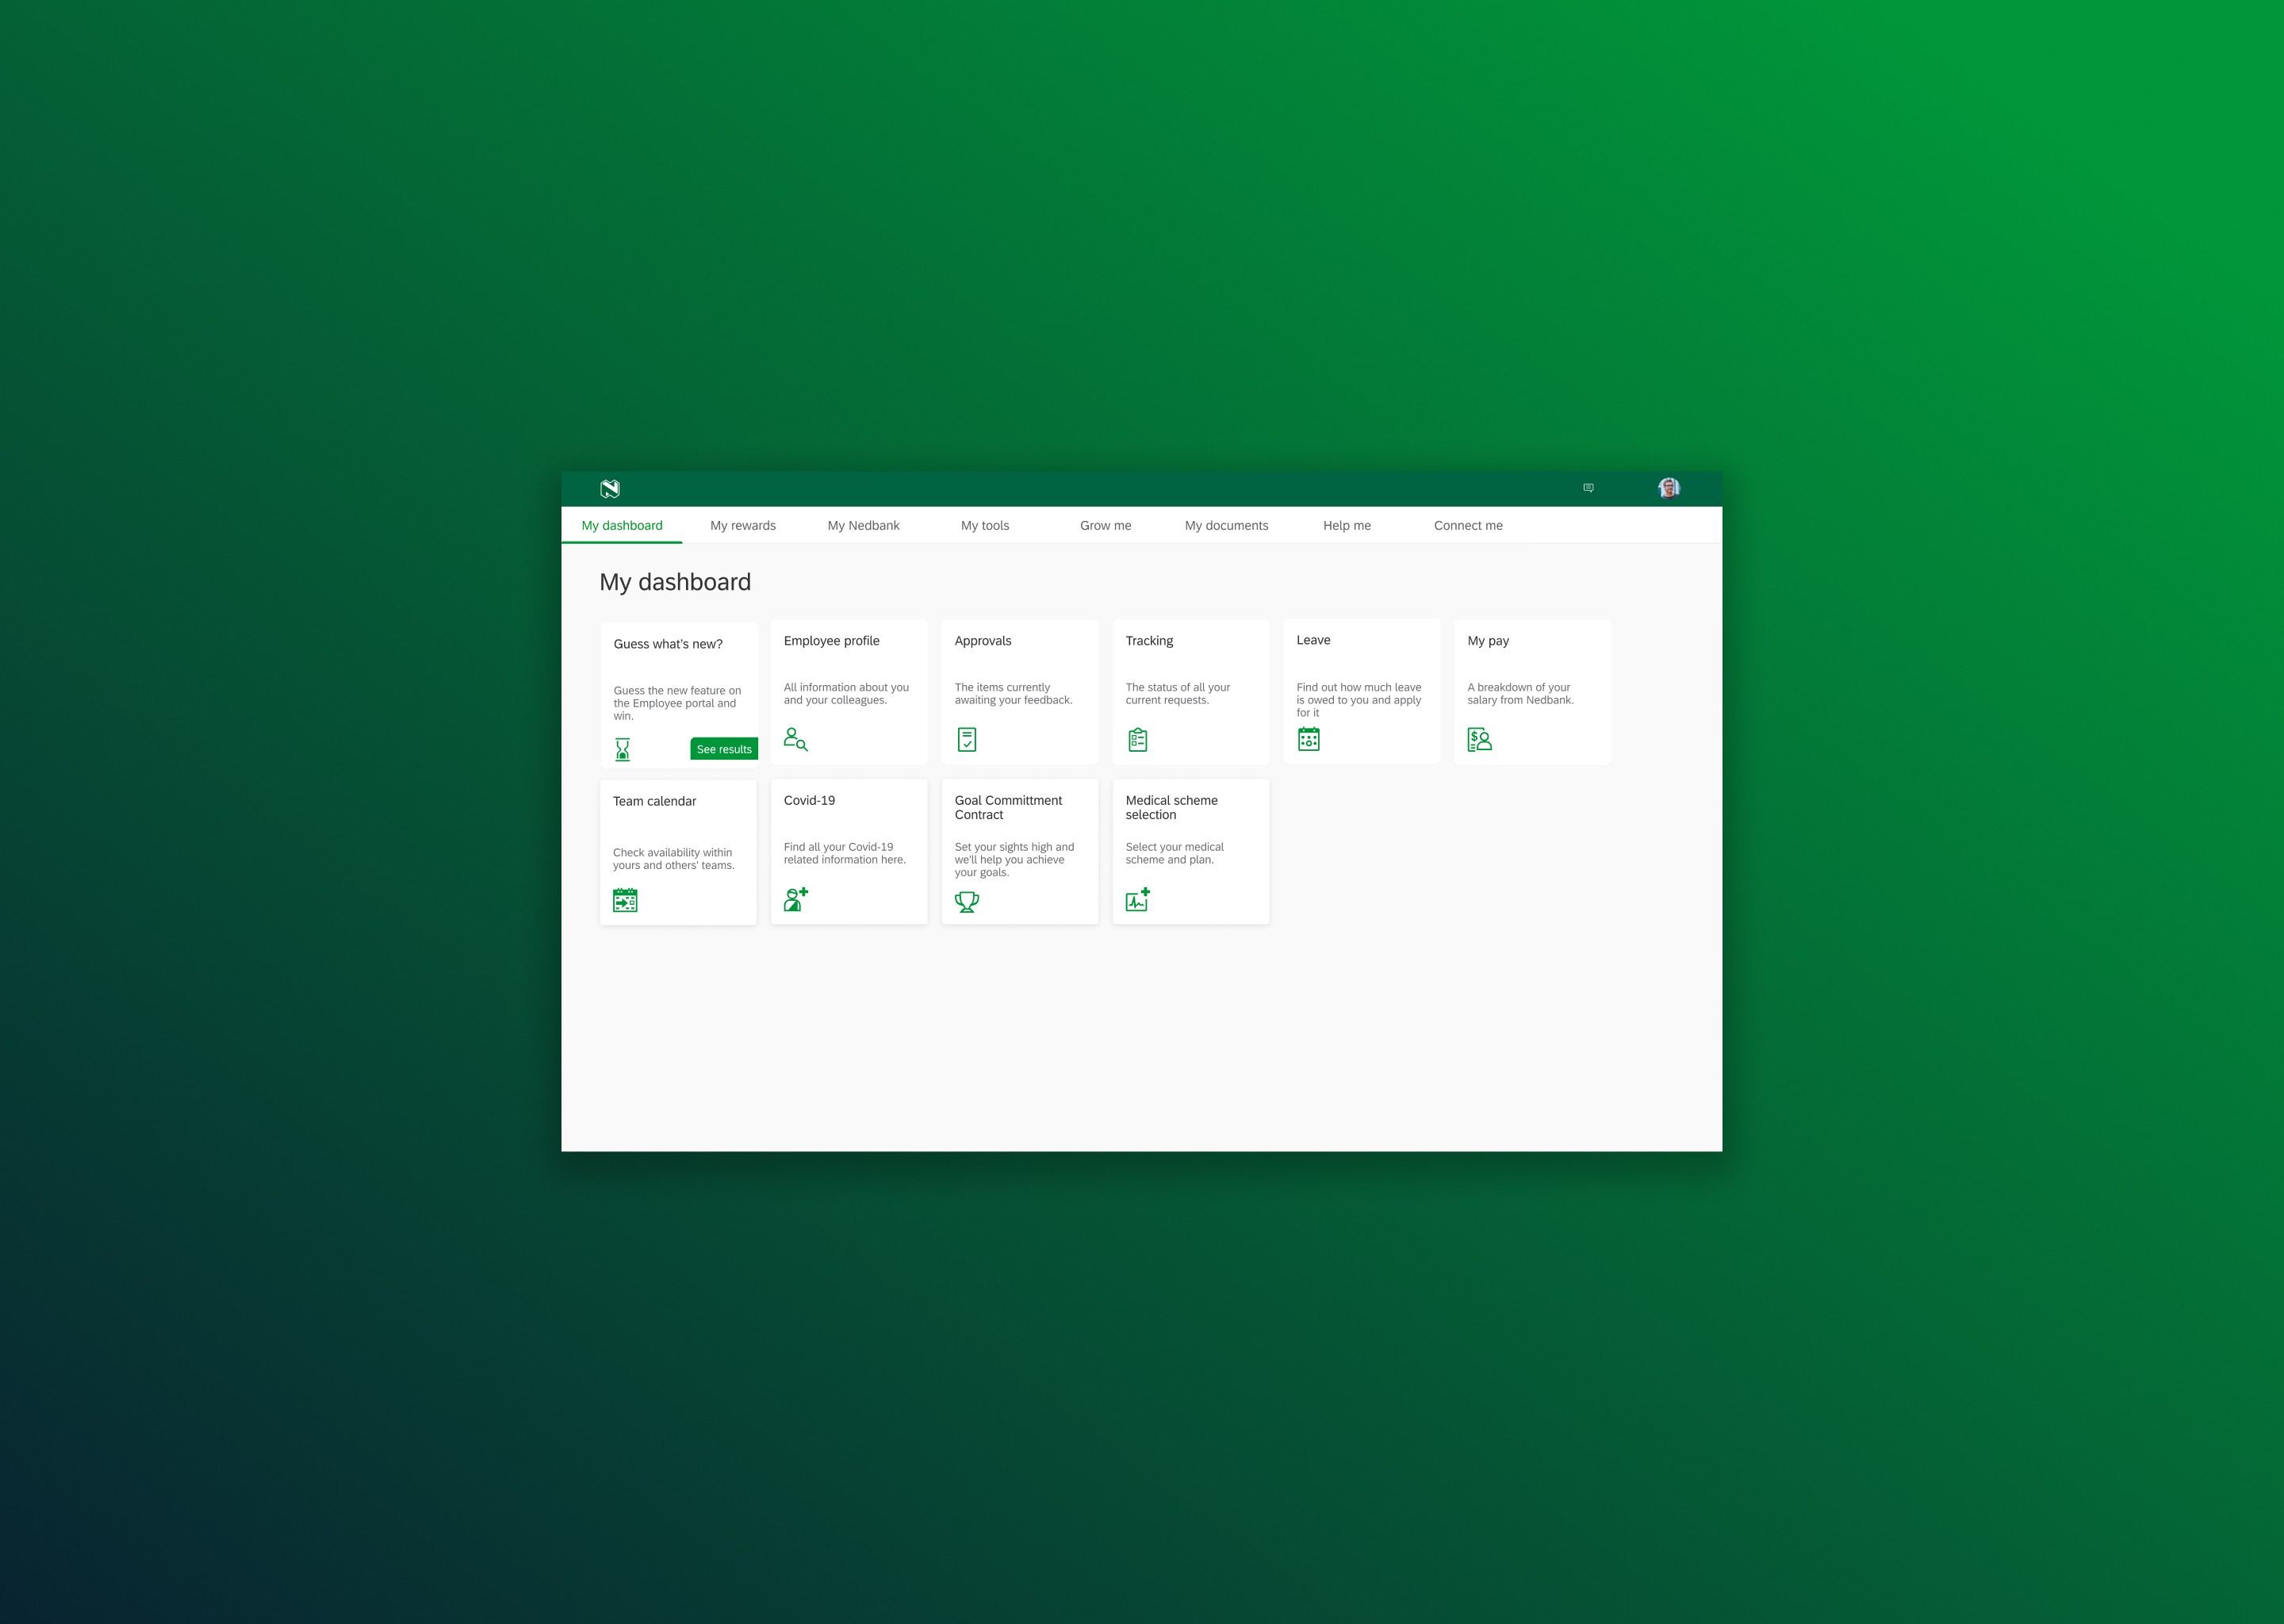Click the Employee profile tile
The image size is (2284, 1624).
pyautogui.click(x=848, y=690)
